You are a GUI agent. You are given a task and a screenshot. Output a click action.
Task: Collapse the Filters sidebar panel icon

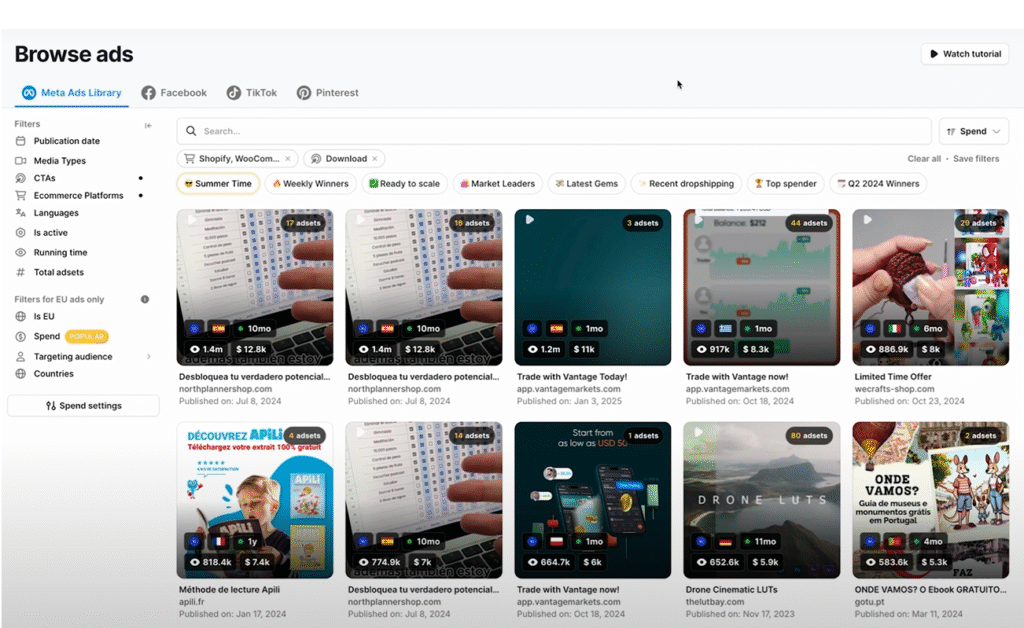tap(148, 125)
